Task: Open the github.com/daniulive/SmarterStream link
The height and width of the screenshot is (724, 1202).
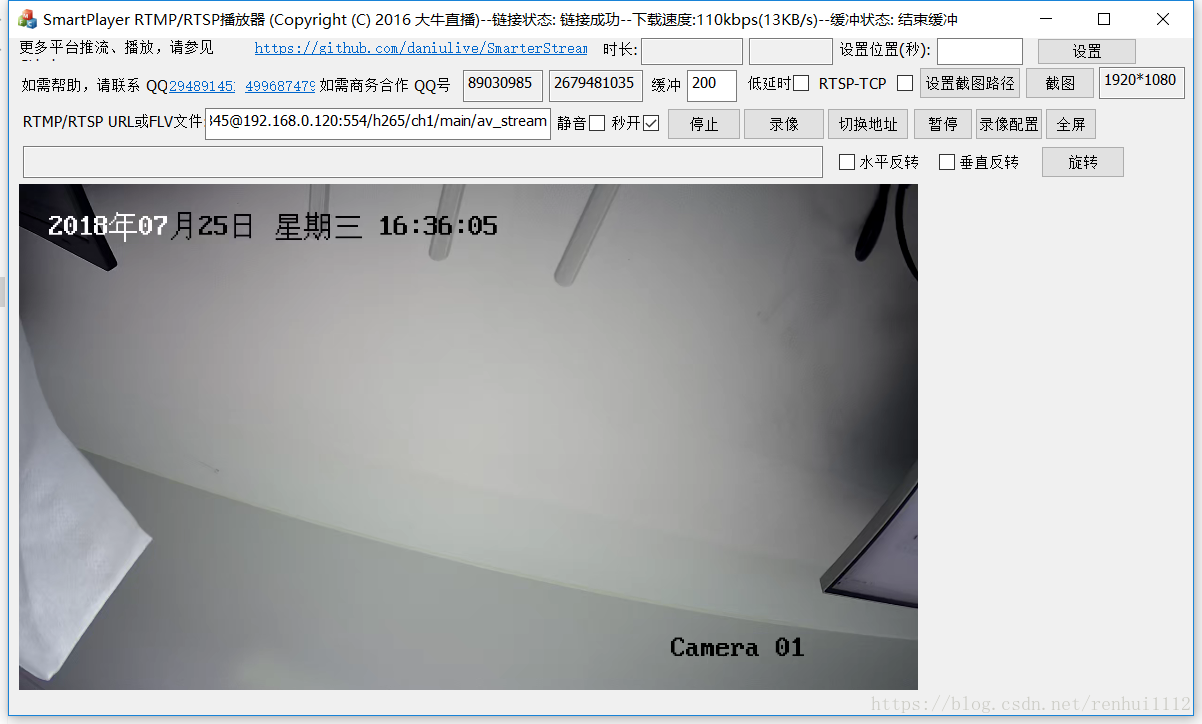Action: (421, 48)
